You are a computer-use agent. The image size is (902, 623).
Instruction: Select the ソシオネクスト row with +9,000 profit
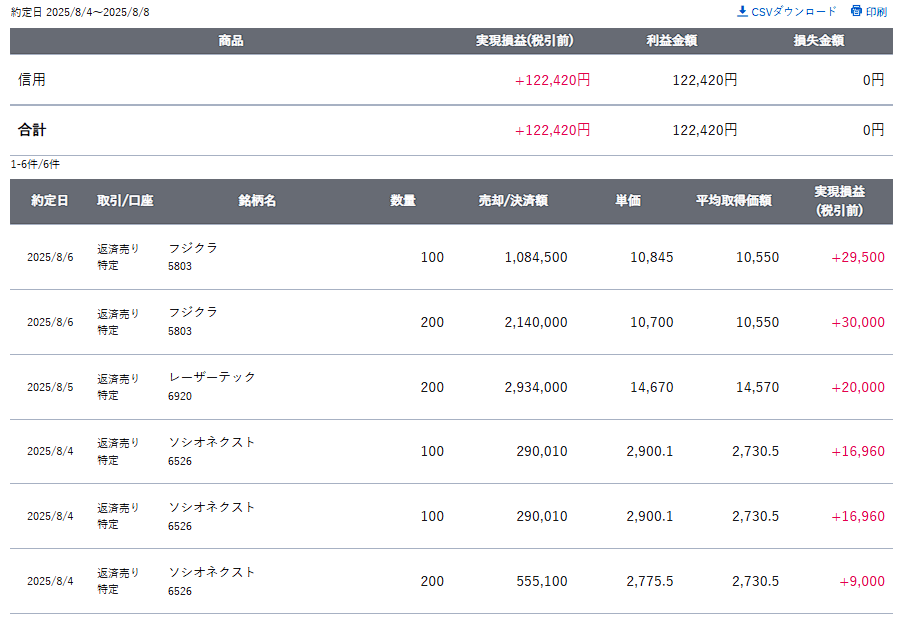click(x=212, y=572)
